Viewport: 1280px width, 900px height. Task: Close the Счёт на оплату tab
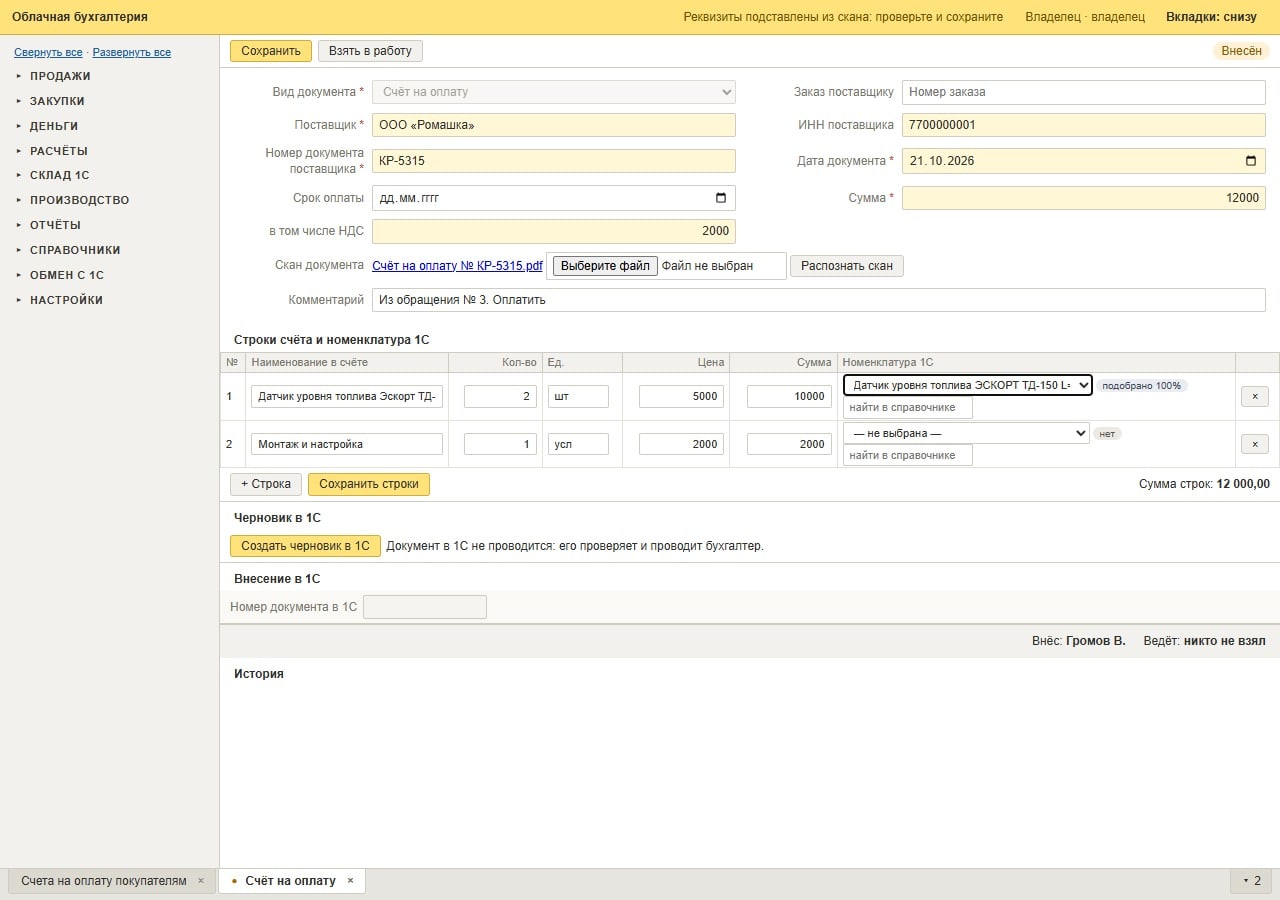[350, 881]
